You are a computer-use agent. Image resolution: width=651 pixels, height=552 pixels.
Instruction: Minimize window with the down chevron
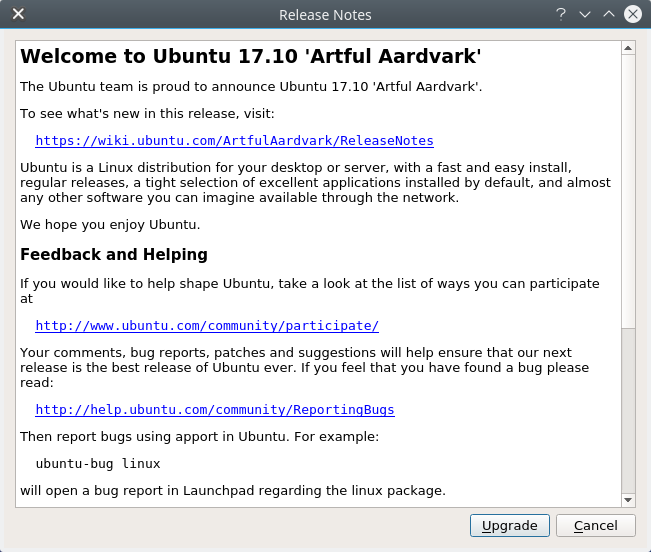pos(585,15)
